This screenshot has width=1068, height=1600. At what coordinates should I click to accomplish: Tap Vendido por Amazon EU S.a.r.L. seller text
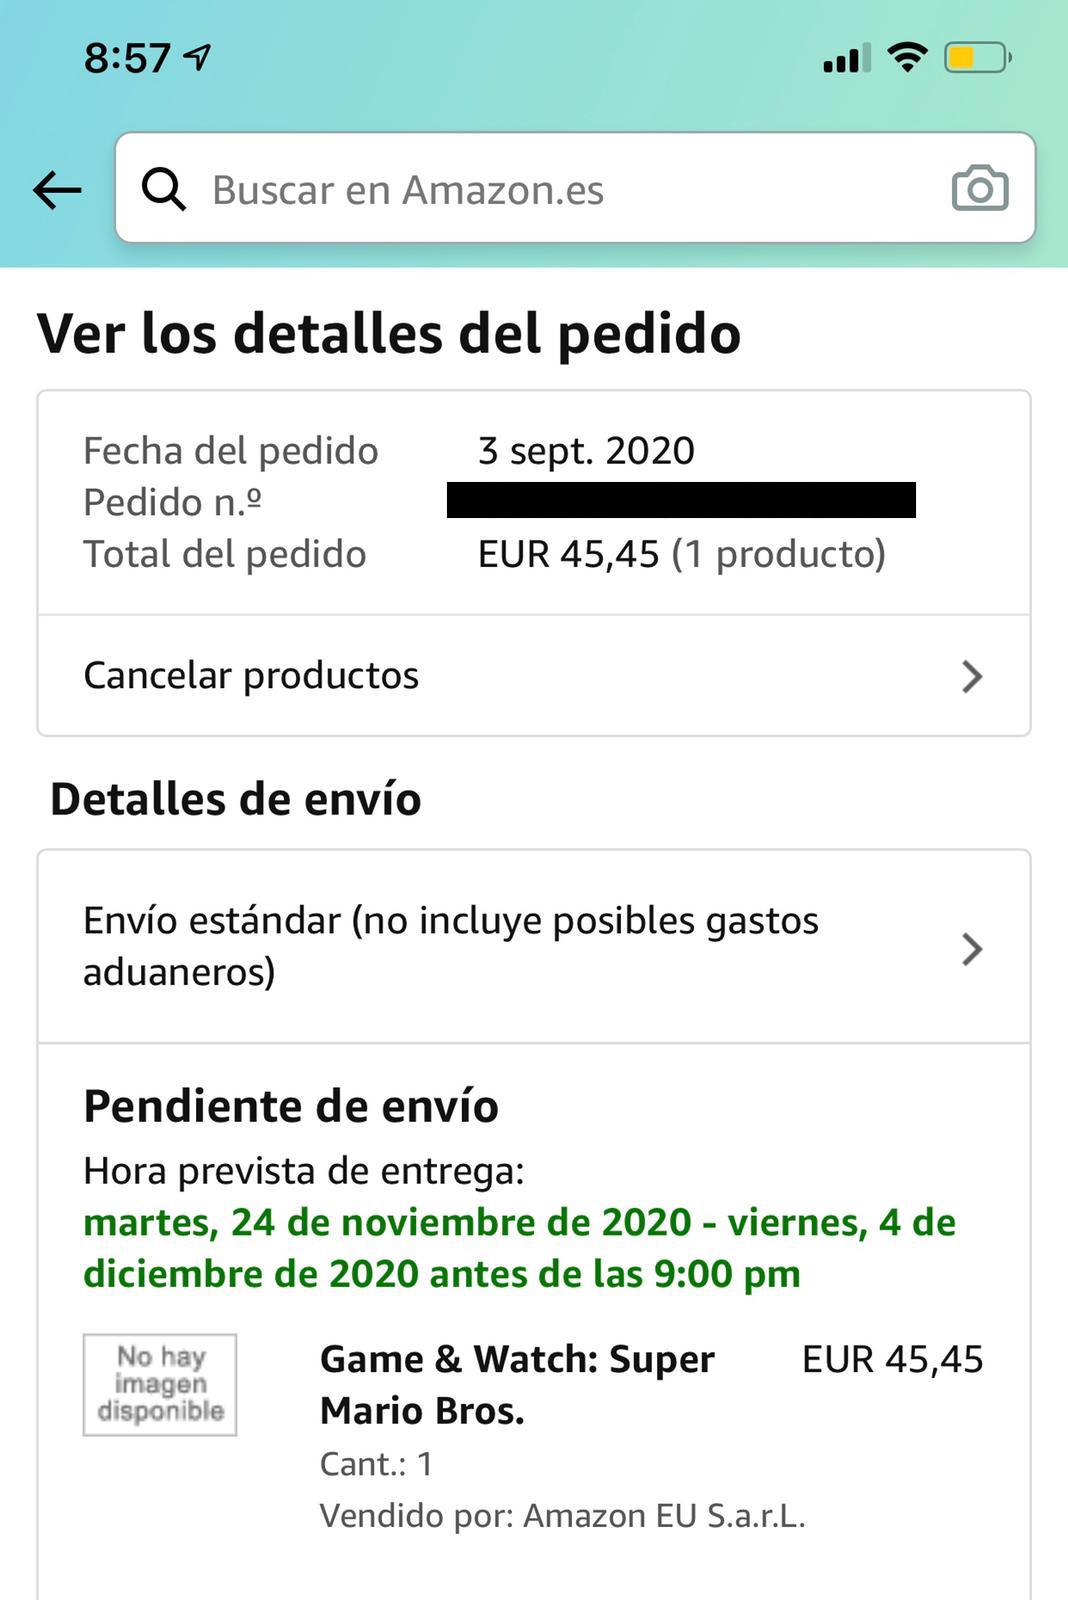562,1516
